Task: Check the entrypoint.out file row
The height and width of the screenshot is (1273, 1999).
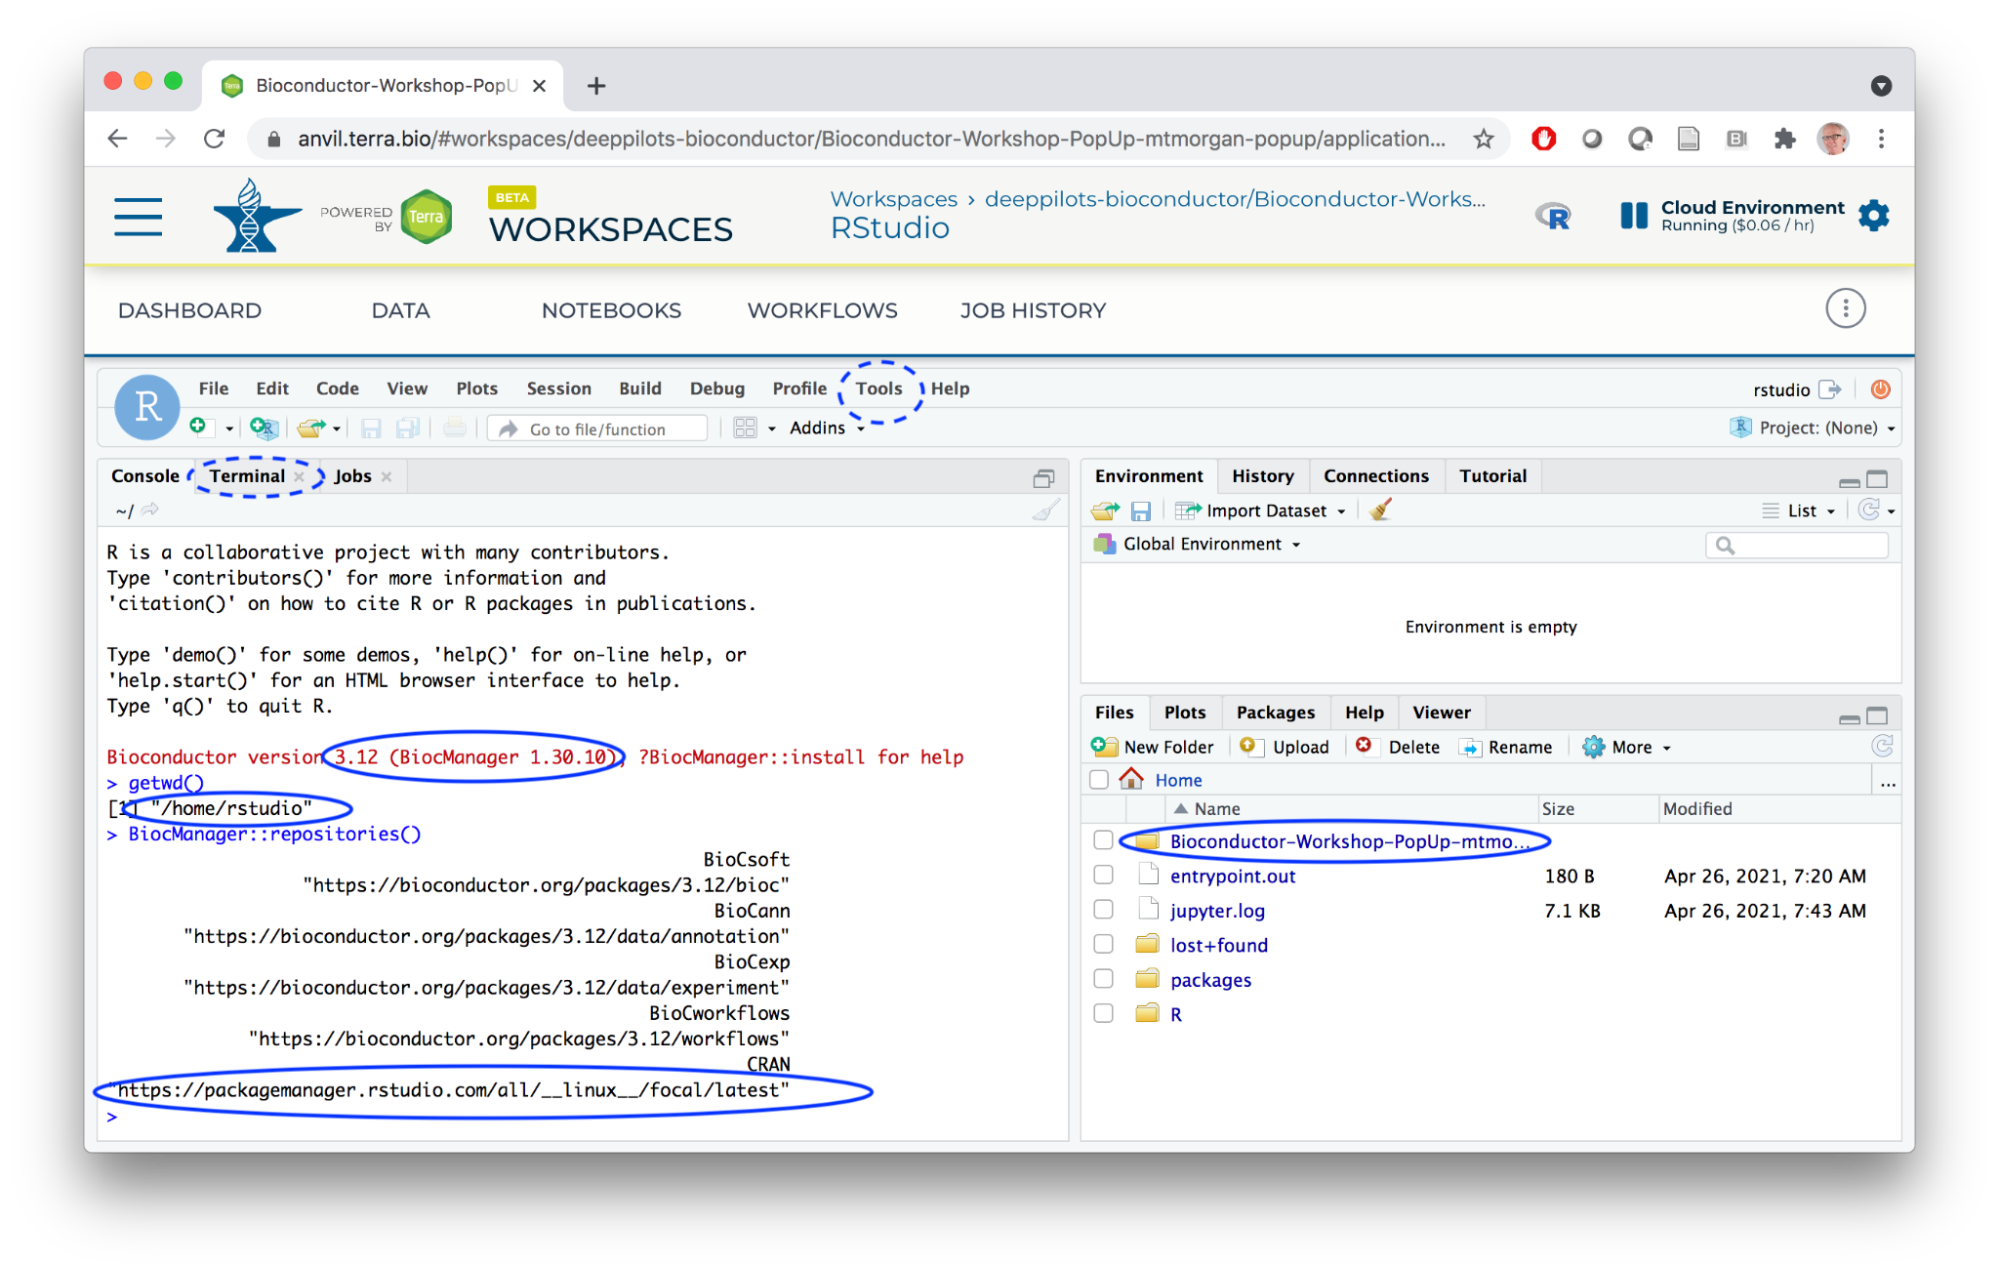Action: tap(1103, 875)
